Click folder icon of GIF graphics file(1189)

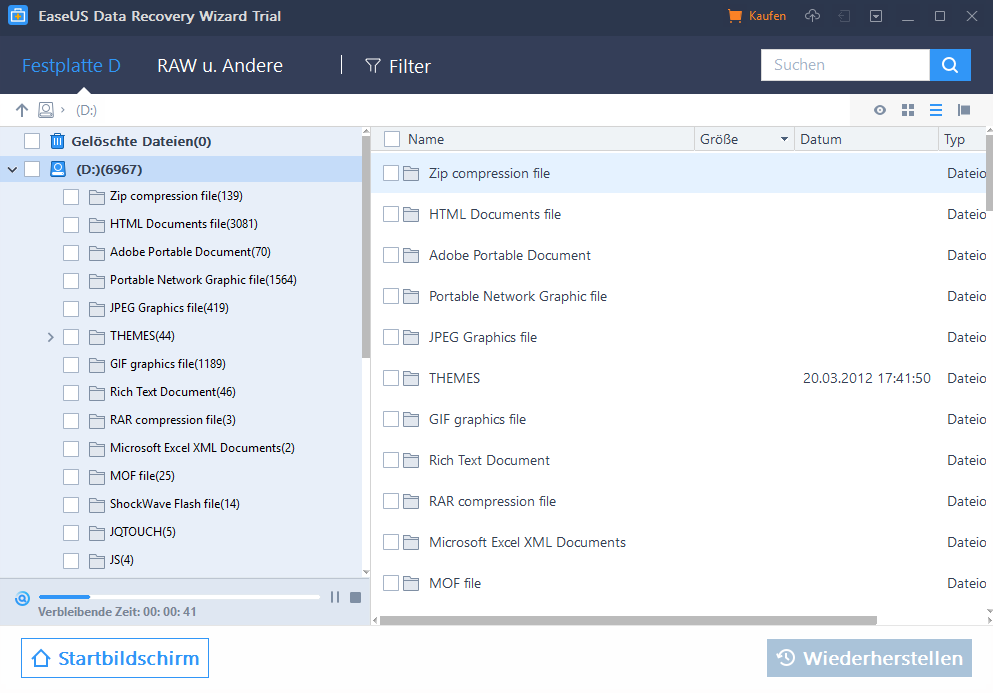point(97,365)
